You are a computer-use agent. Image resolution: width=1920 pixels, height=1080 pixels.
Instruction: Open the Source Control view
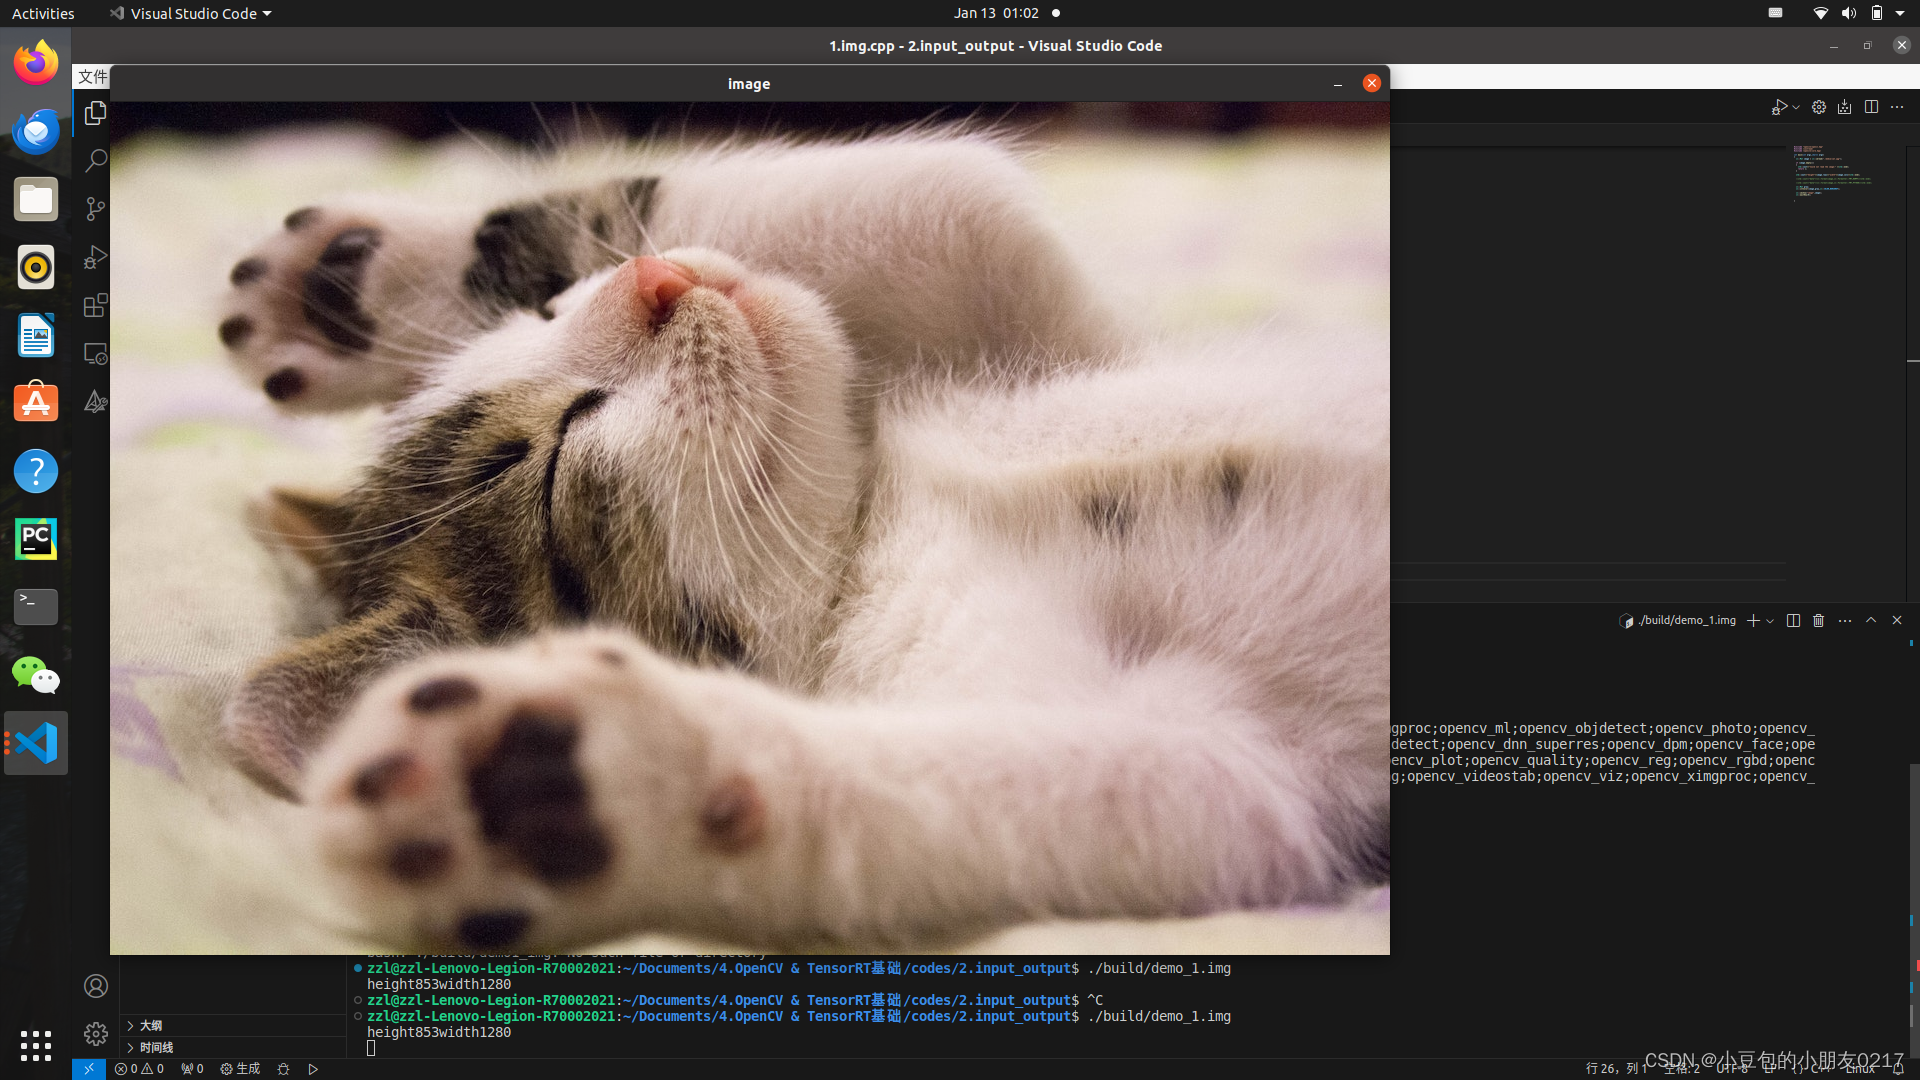pyautogui.click(x=95, y=209)
